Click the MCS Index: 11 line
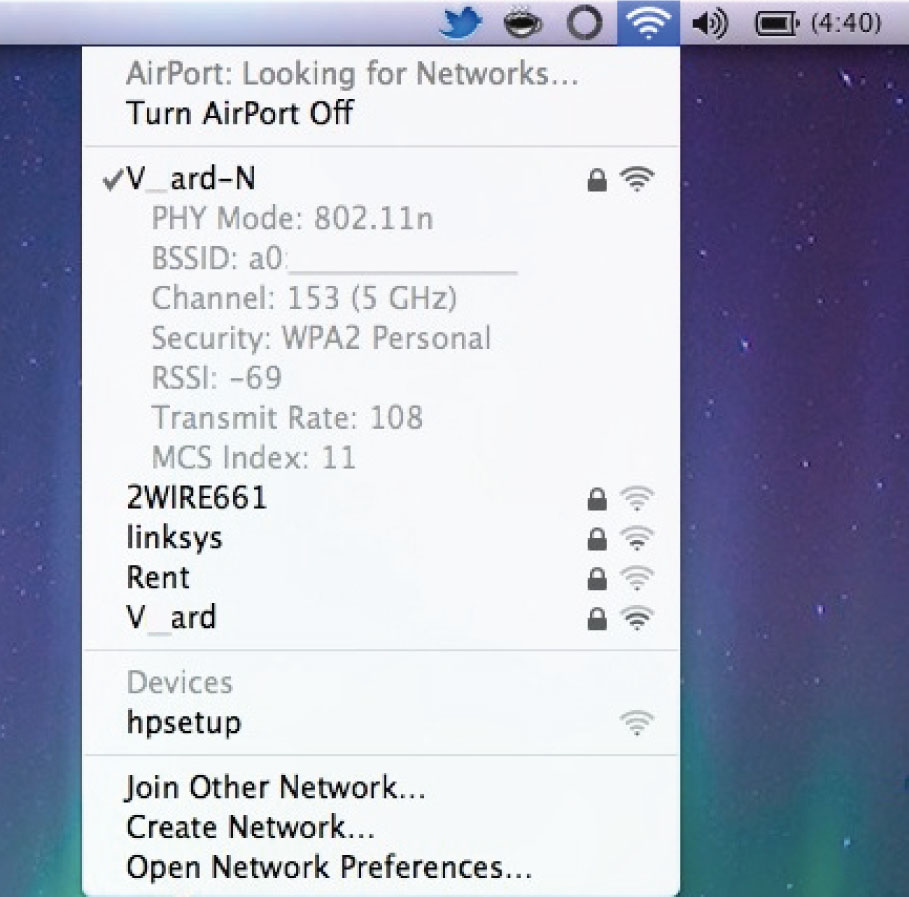 [253, 458]
